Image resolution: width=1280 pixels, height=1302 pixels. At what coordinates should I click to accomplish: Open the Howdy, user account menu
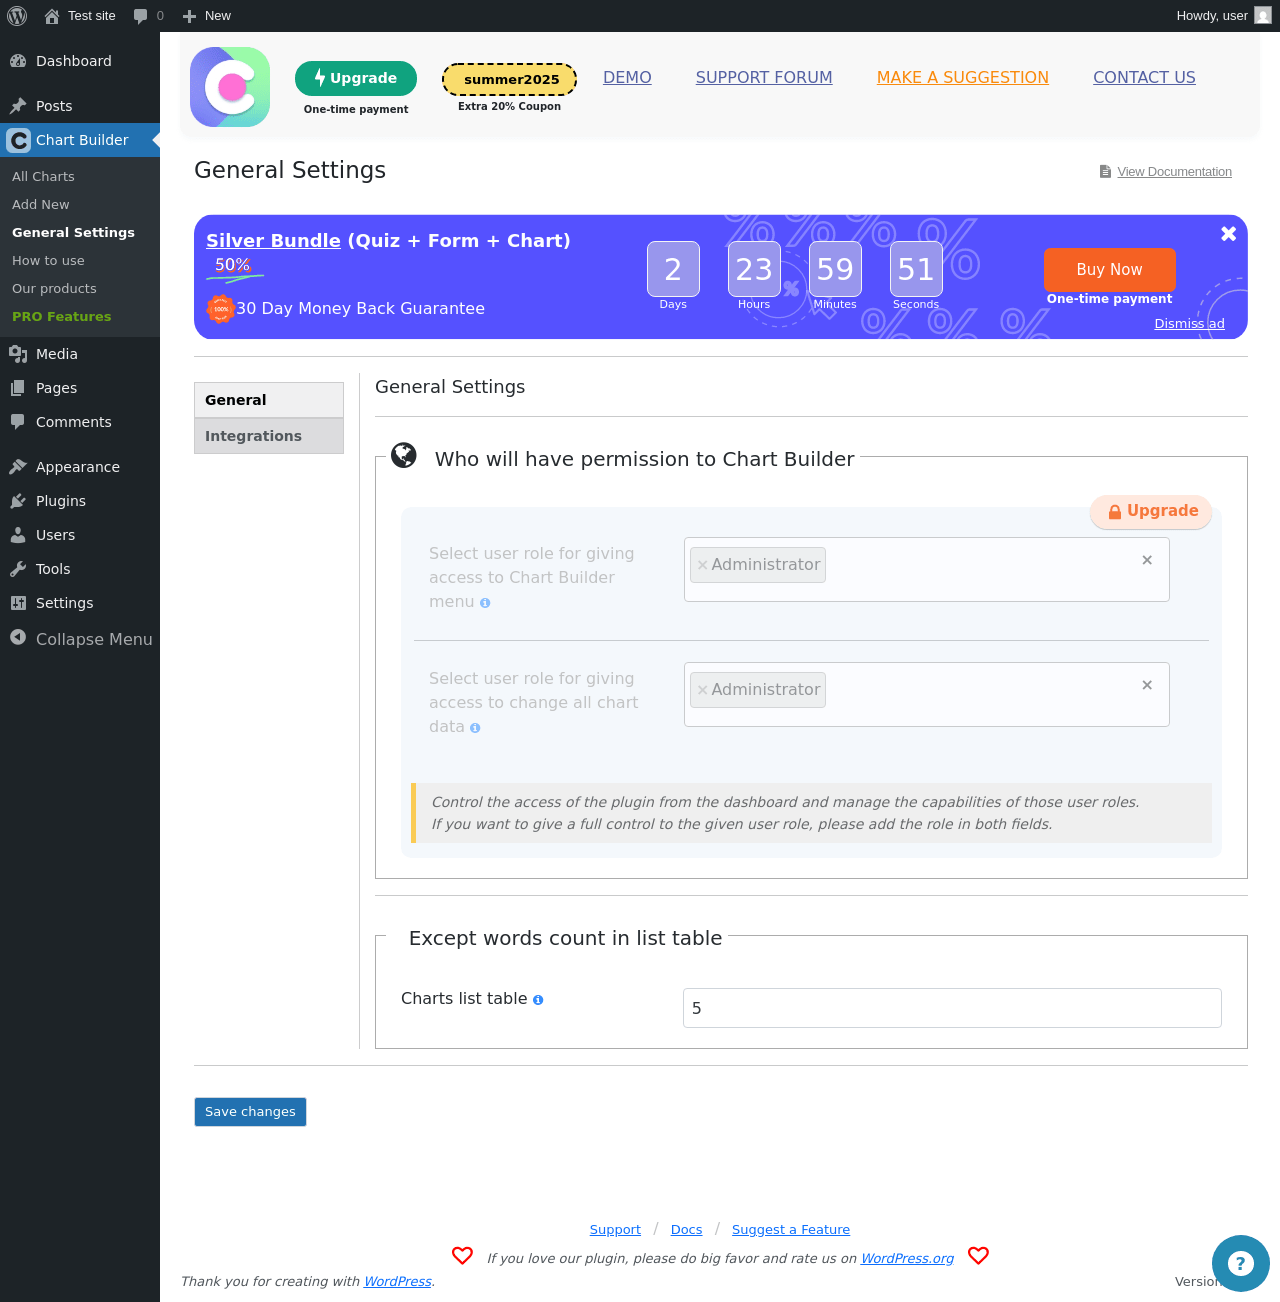(1223, 16)
